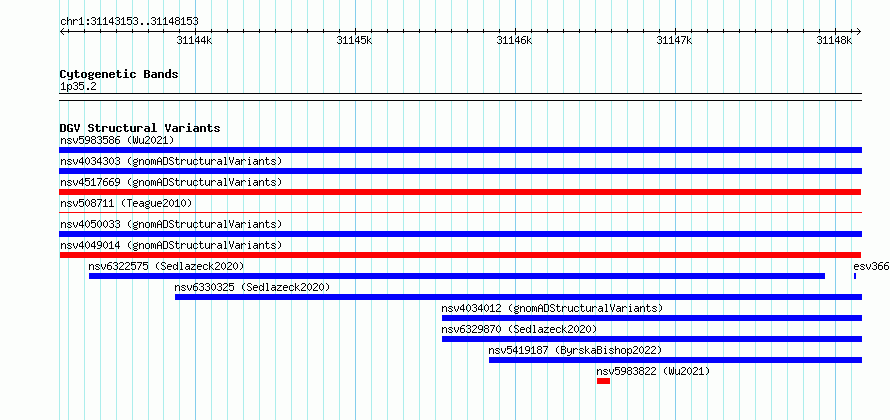
Task: Click the small esv366 blue marker
Action: (x=855, y=276)
